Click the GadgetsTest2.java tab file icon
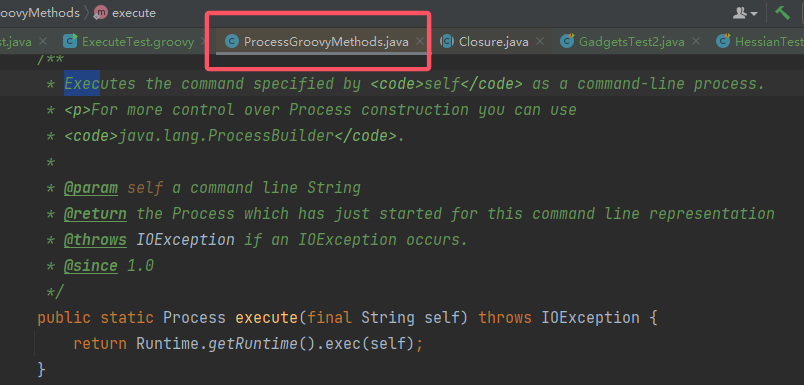Viewport: 804px width, 385px height. click(567, 42)
